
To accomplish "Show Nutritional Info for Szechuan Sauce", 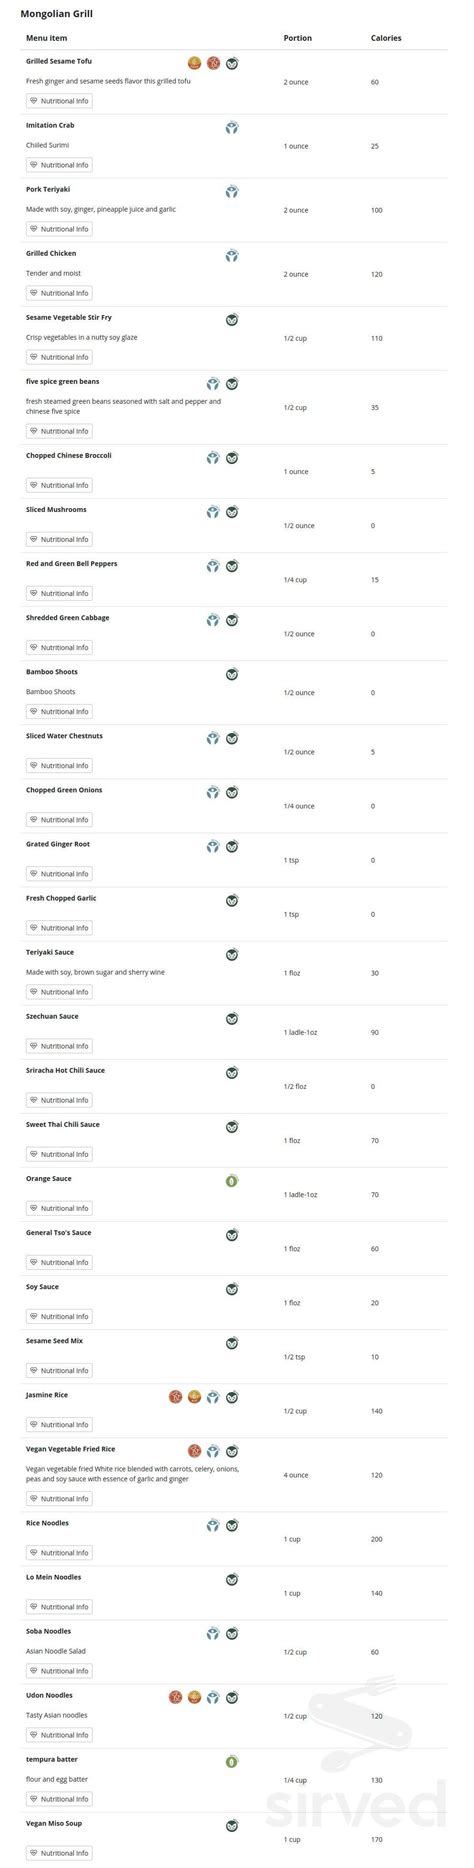I will tap(59, 1046).
